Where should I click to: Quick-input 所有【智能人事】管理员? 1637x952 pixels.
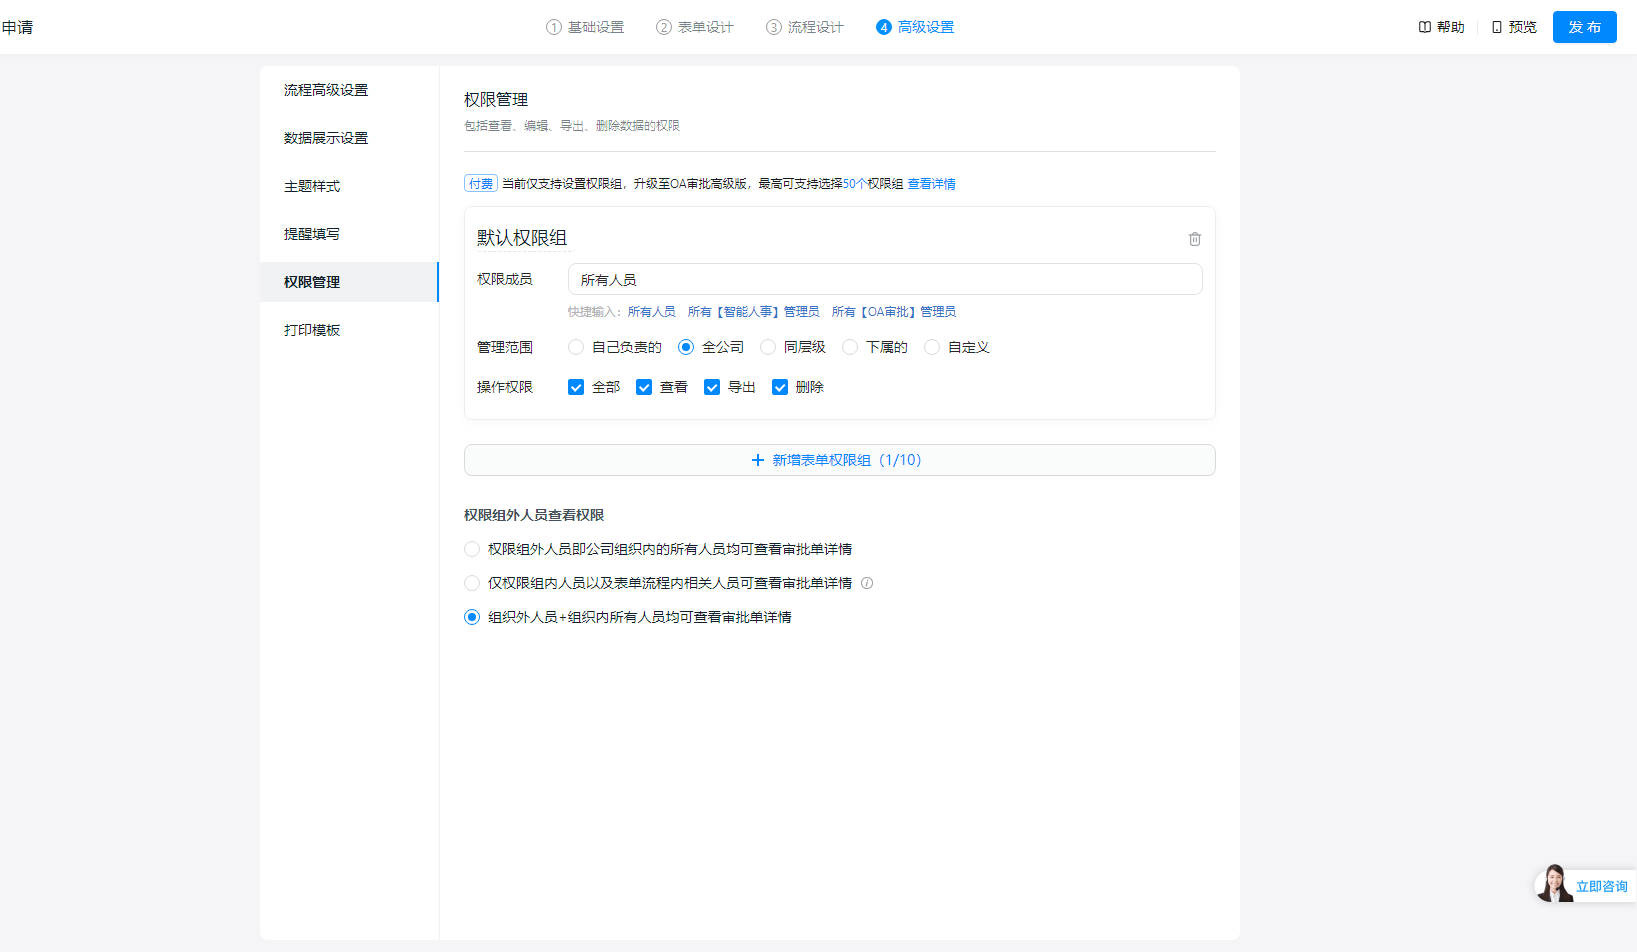(754, 312)
